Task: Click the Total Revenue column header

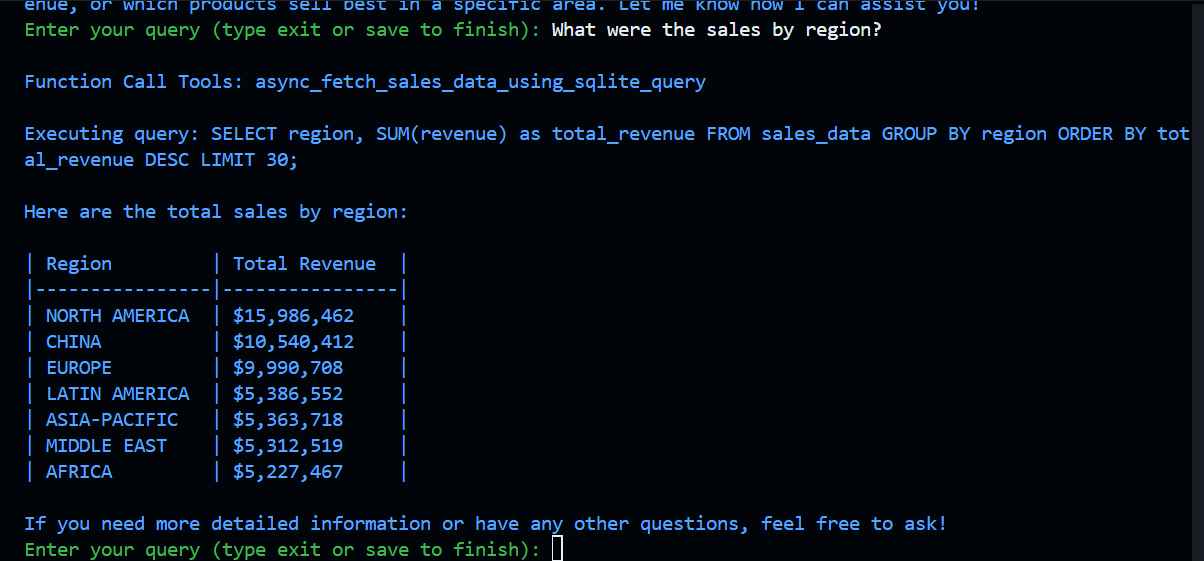Action: pos(304,264)
